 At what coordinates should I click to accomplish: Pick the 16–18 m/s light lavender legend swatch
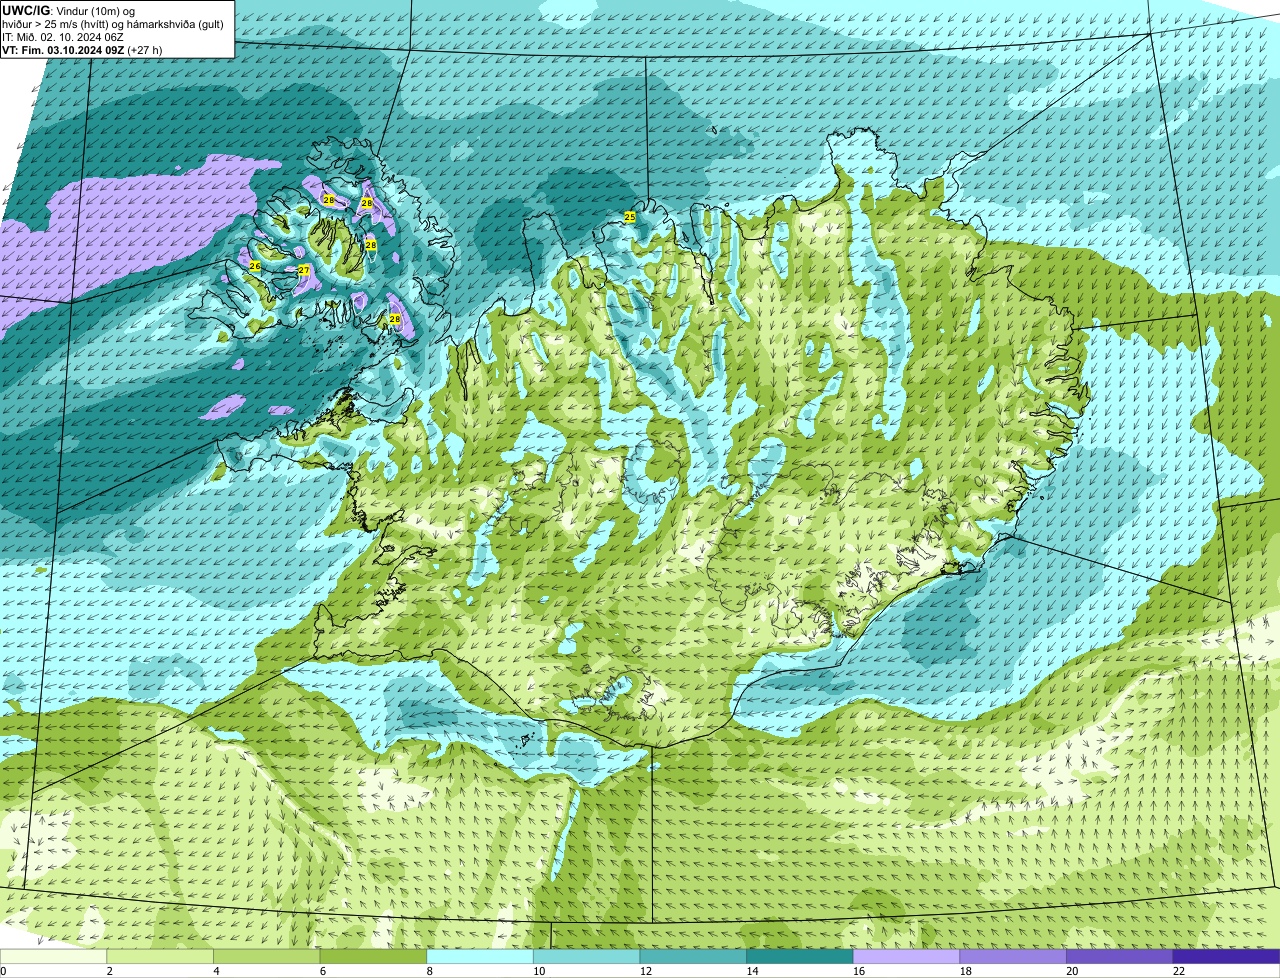coord(906,956)
